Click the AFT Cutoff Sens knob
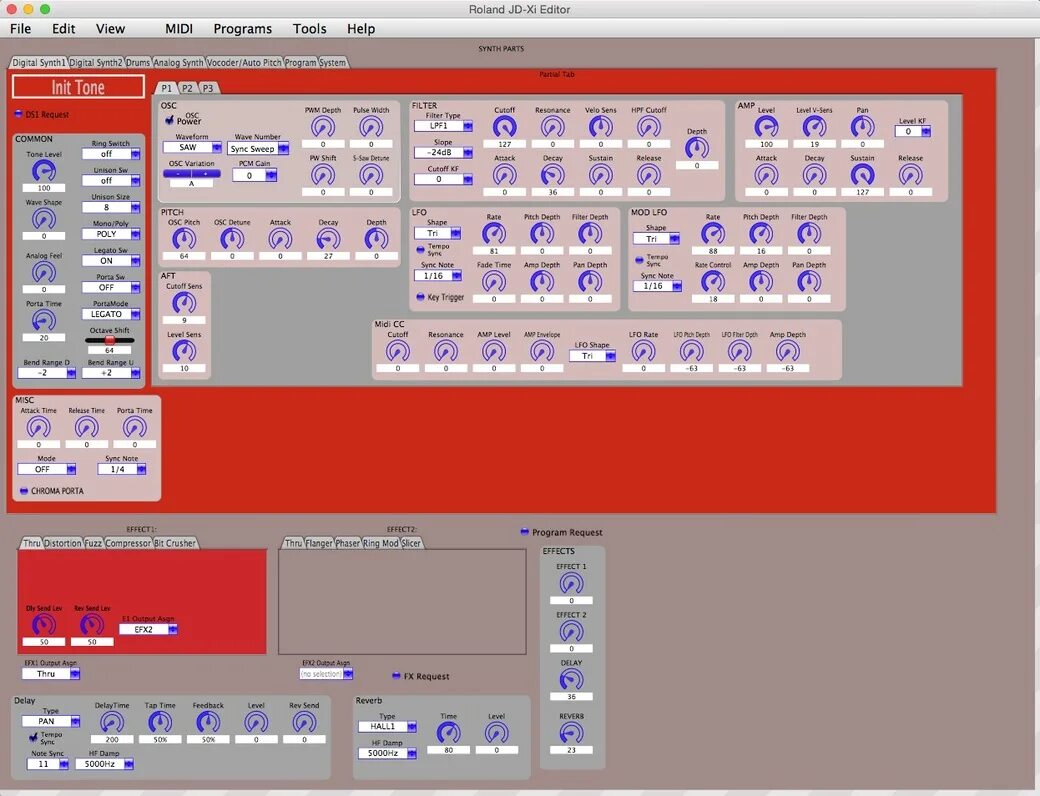 tap(184, 303)
